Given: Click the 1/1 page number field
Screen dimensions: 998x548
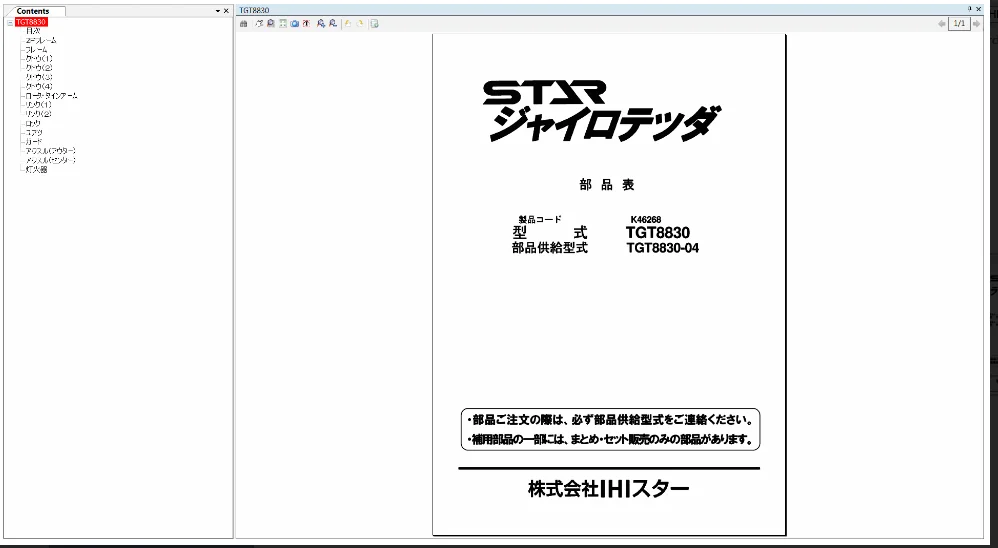Looking at the screenshot, I should click(x=960, y=24).
